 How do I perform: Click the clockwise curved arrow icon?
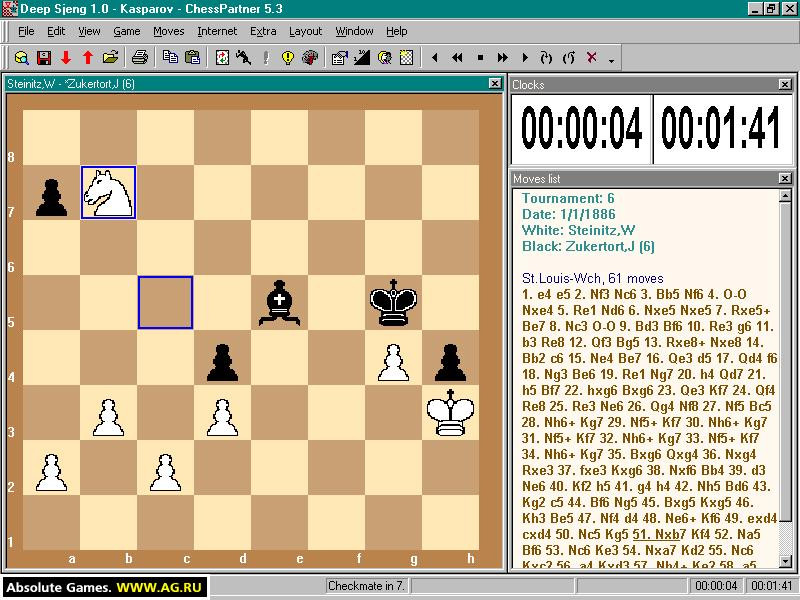coord(546,58)
